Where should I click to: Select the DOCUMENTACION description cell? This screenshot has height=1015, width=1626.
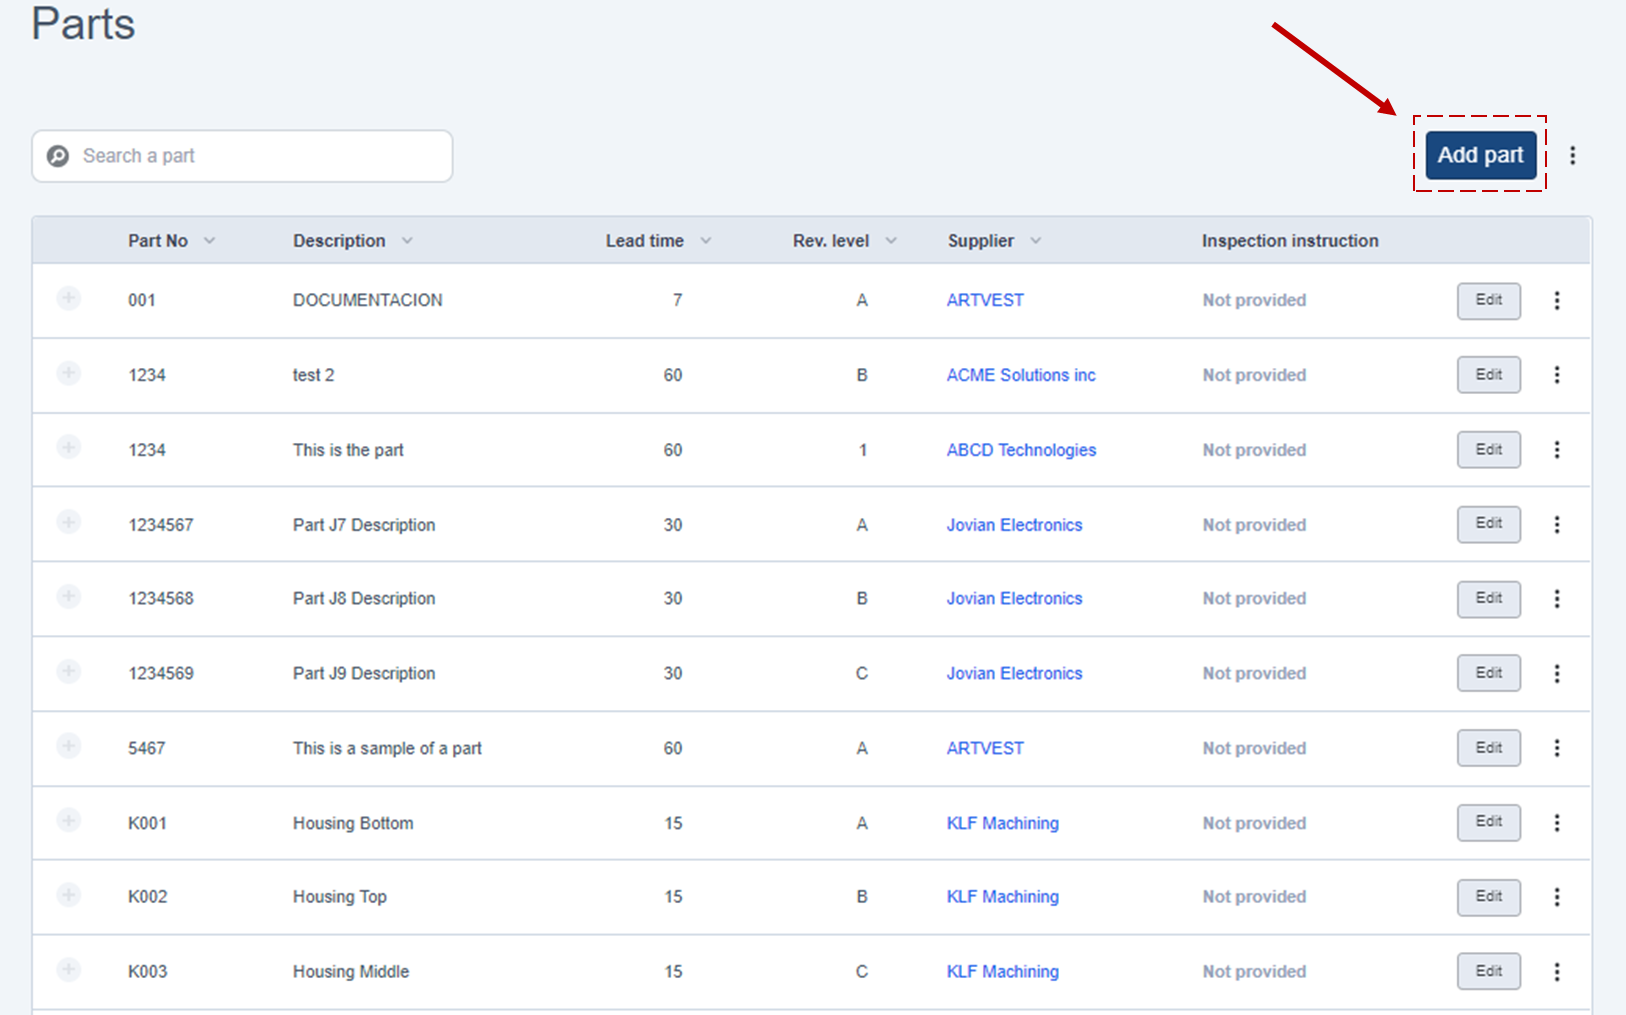(x=367, y=300)
